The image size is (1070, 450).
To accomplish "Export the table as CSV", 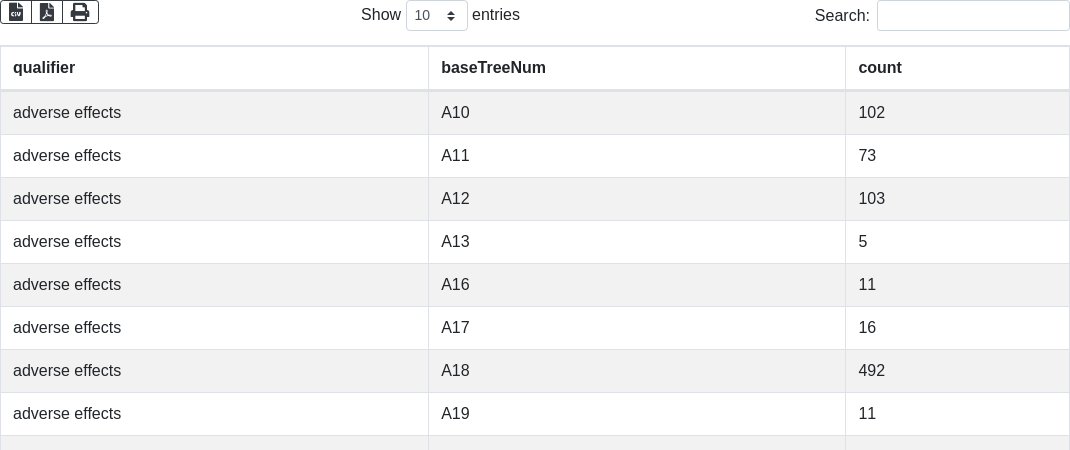I will (16, 12).
